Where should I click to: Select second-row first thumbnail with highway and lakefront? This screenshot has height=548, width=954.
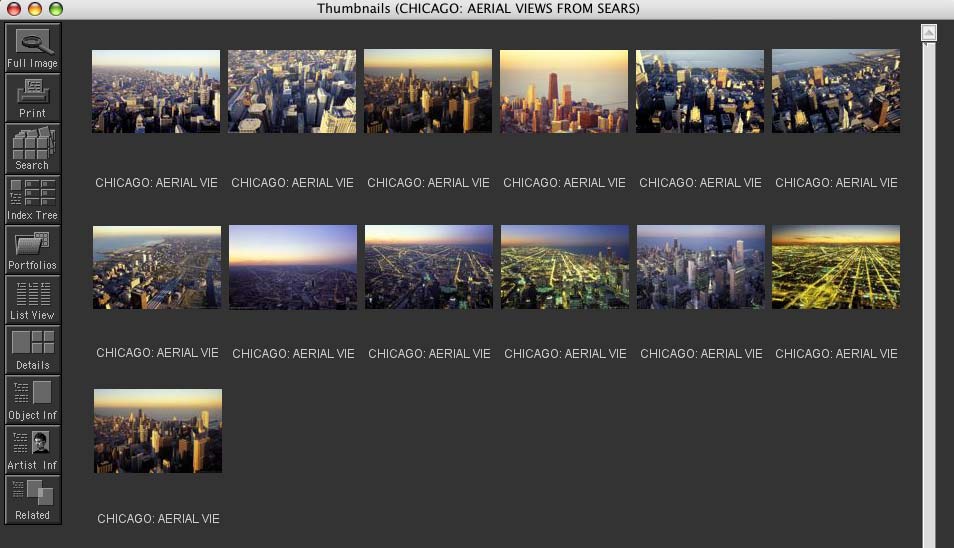[x=157, y=268]
